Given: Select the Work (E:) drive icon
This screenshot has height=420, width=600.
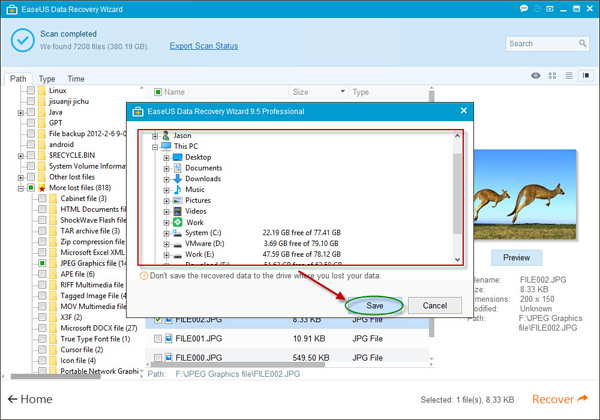Looking at the screenshot, I should click(178, 255).
